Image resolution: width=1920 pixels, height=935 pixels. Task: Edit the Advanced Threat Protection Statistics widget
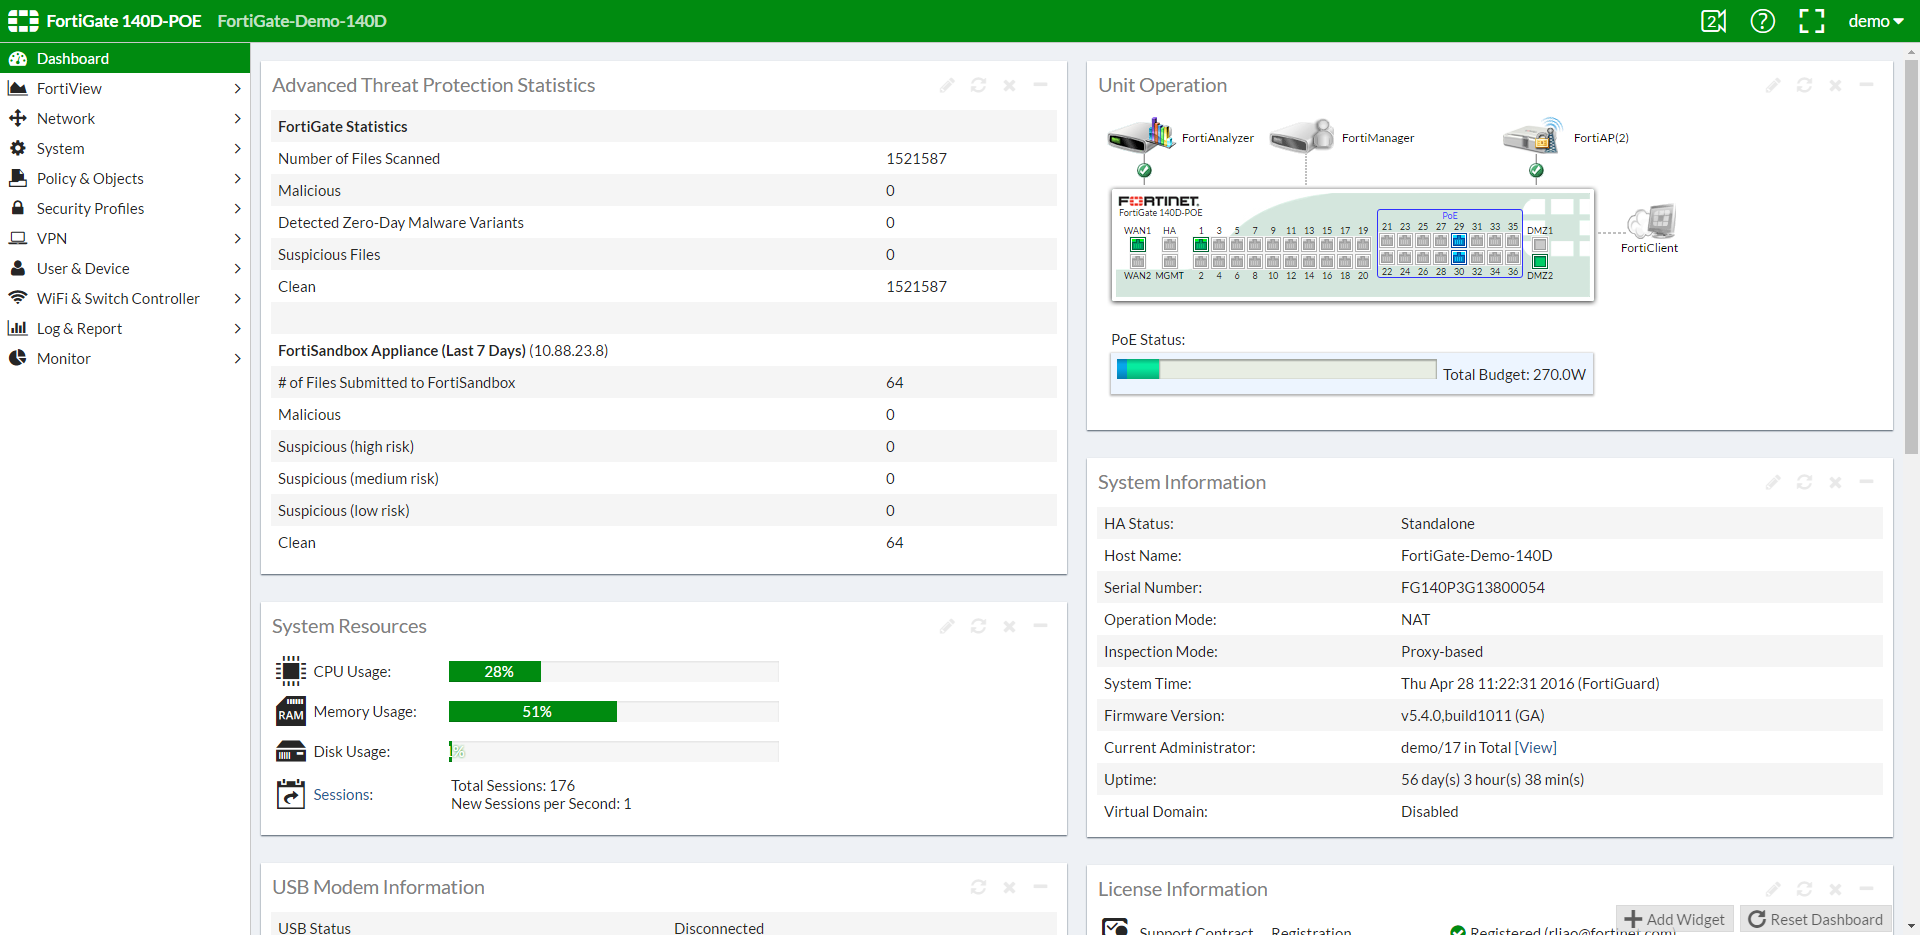point(947,85)
